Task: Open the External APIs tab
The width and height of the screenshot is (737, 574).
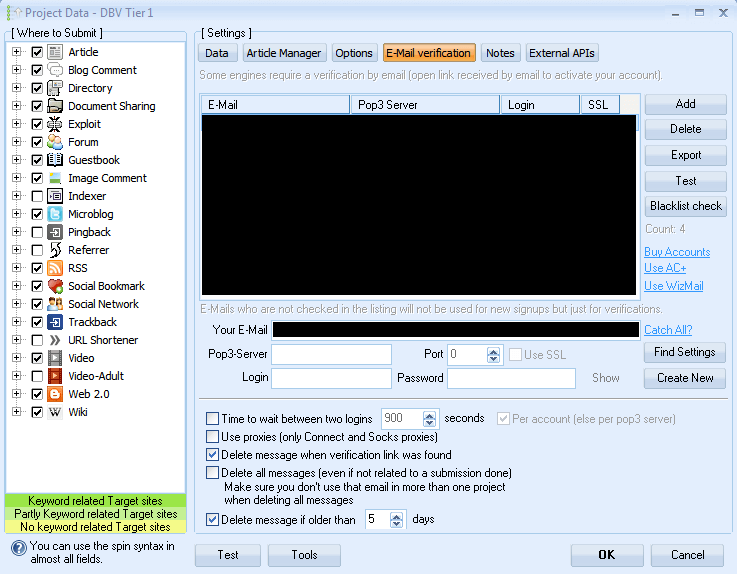Action: pyautogui.click(x=562, y=53)
